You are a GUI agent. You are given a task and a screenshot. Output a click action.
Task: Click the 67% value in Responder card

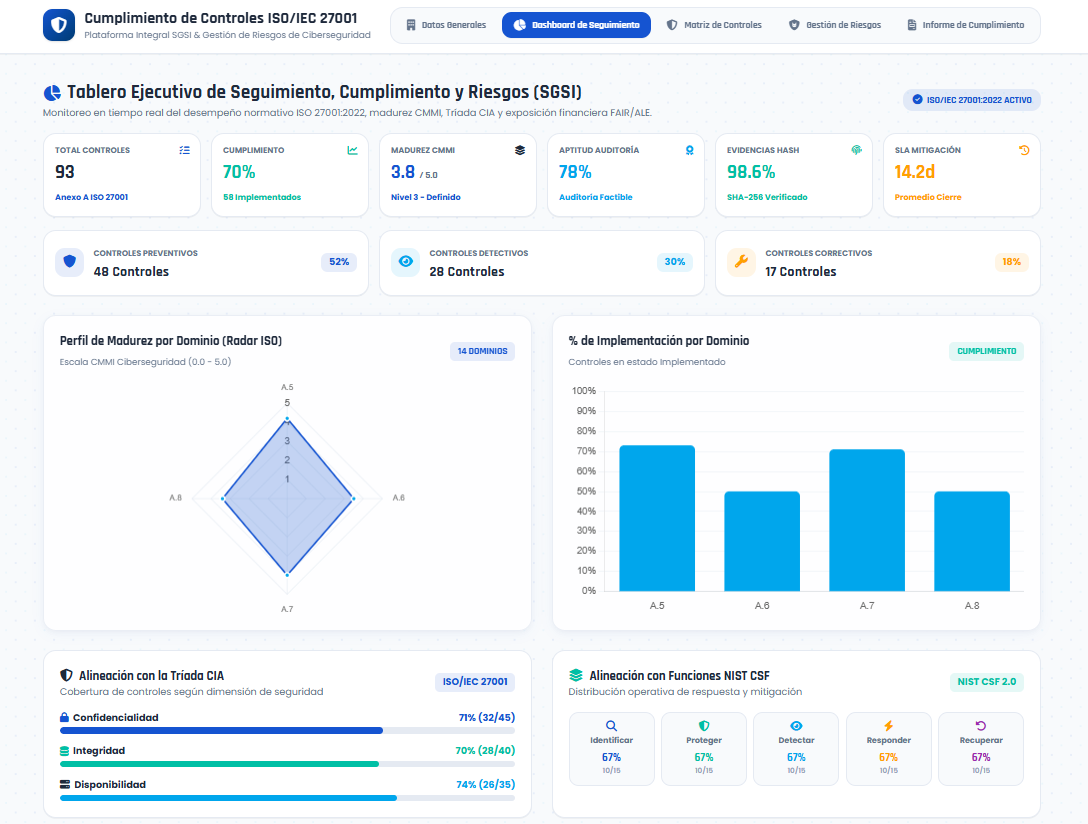point(888,757)
